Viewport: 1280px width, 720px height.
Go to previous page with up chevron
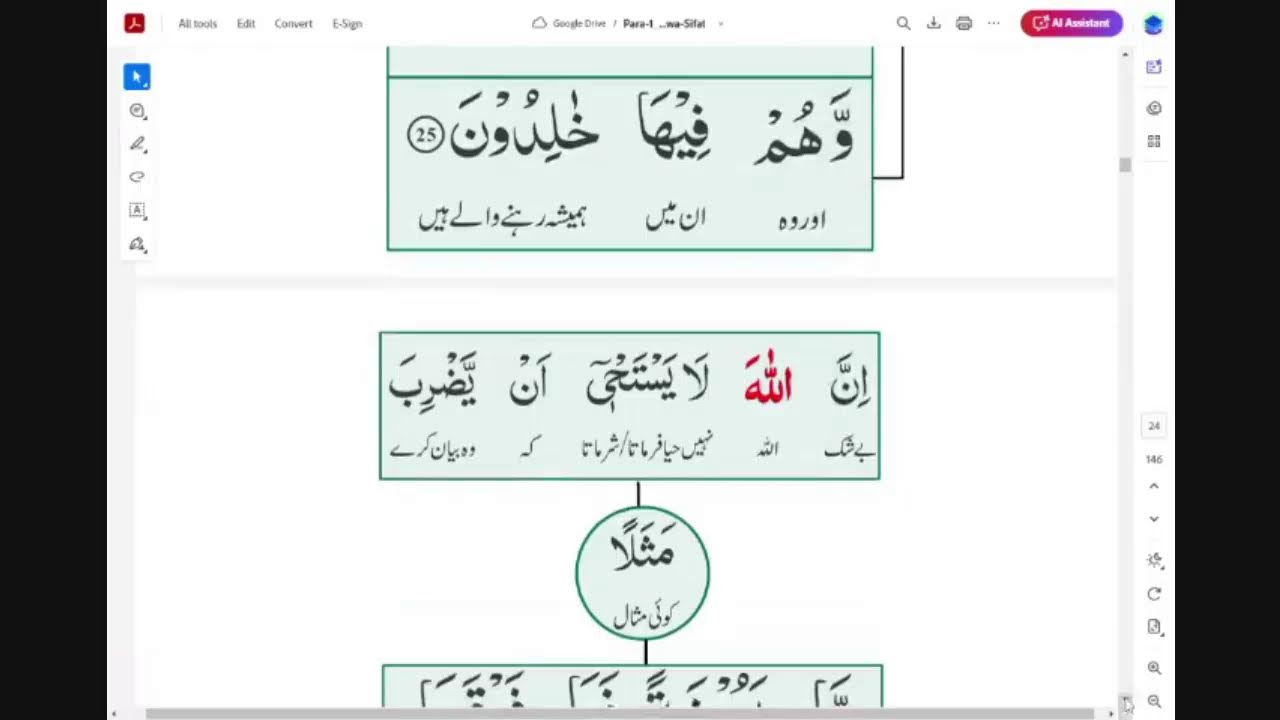click(1154, 486)
